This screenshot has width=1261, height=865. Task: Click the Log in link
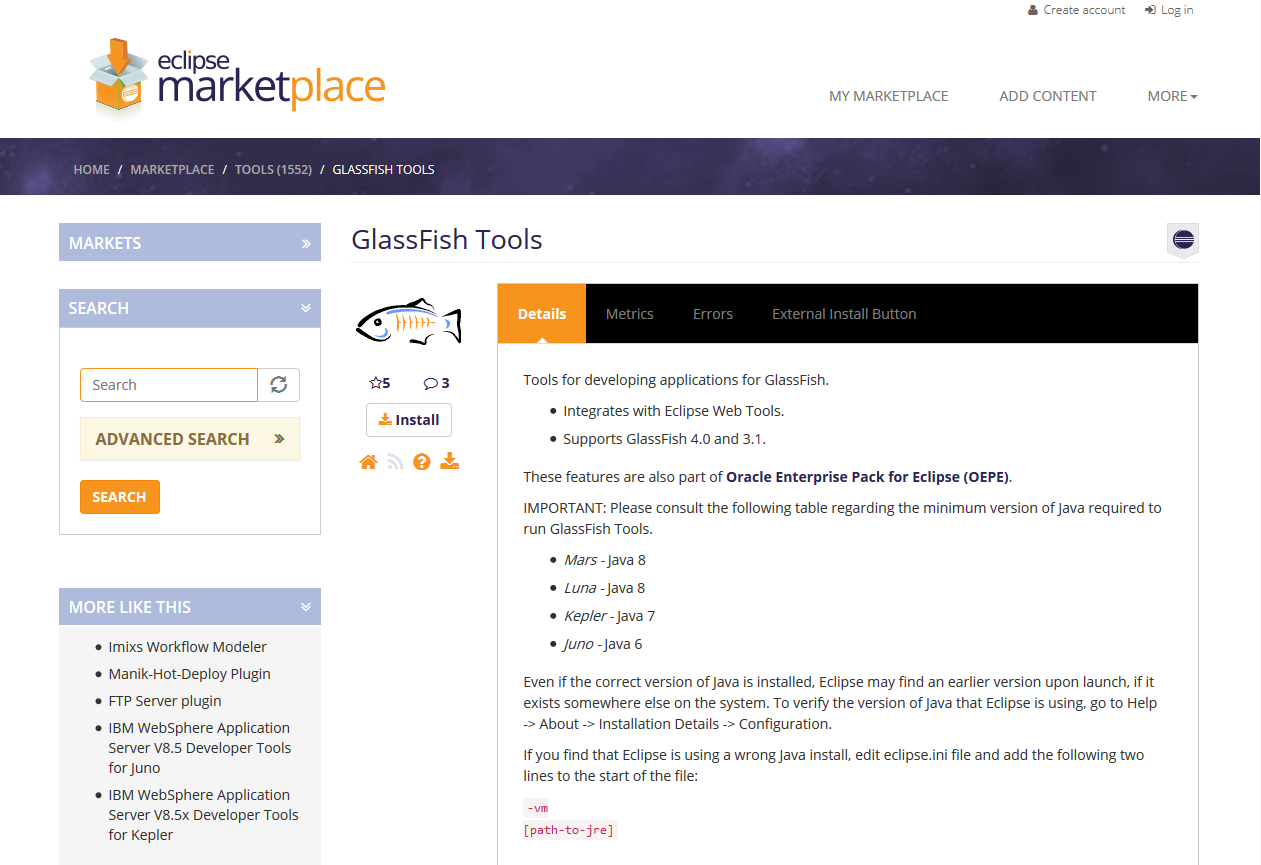[1168, 10]
